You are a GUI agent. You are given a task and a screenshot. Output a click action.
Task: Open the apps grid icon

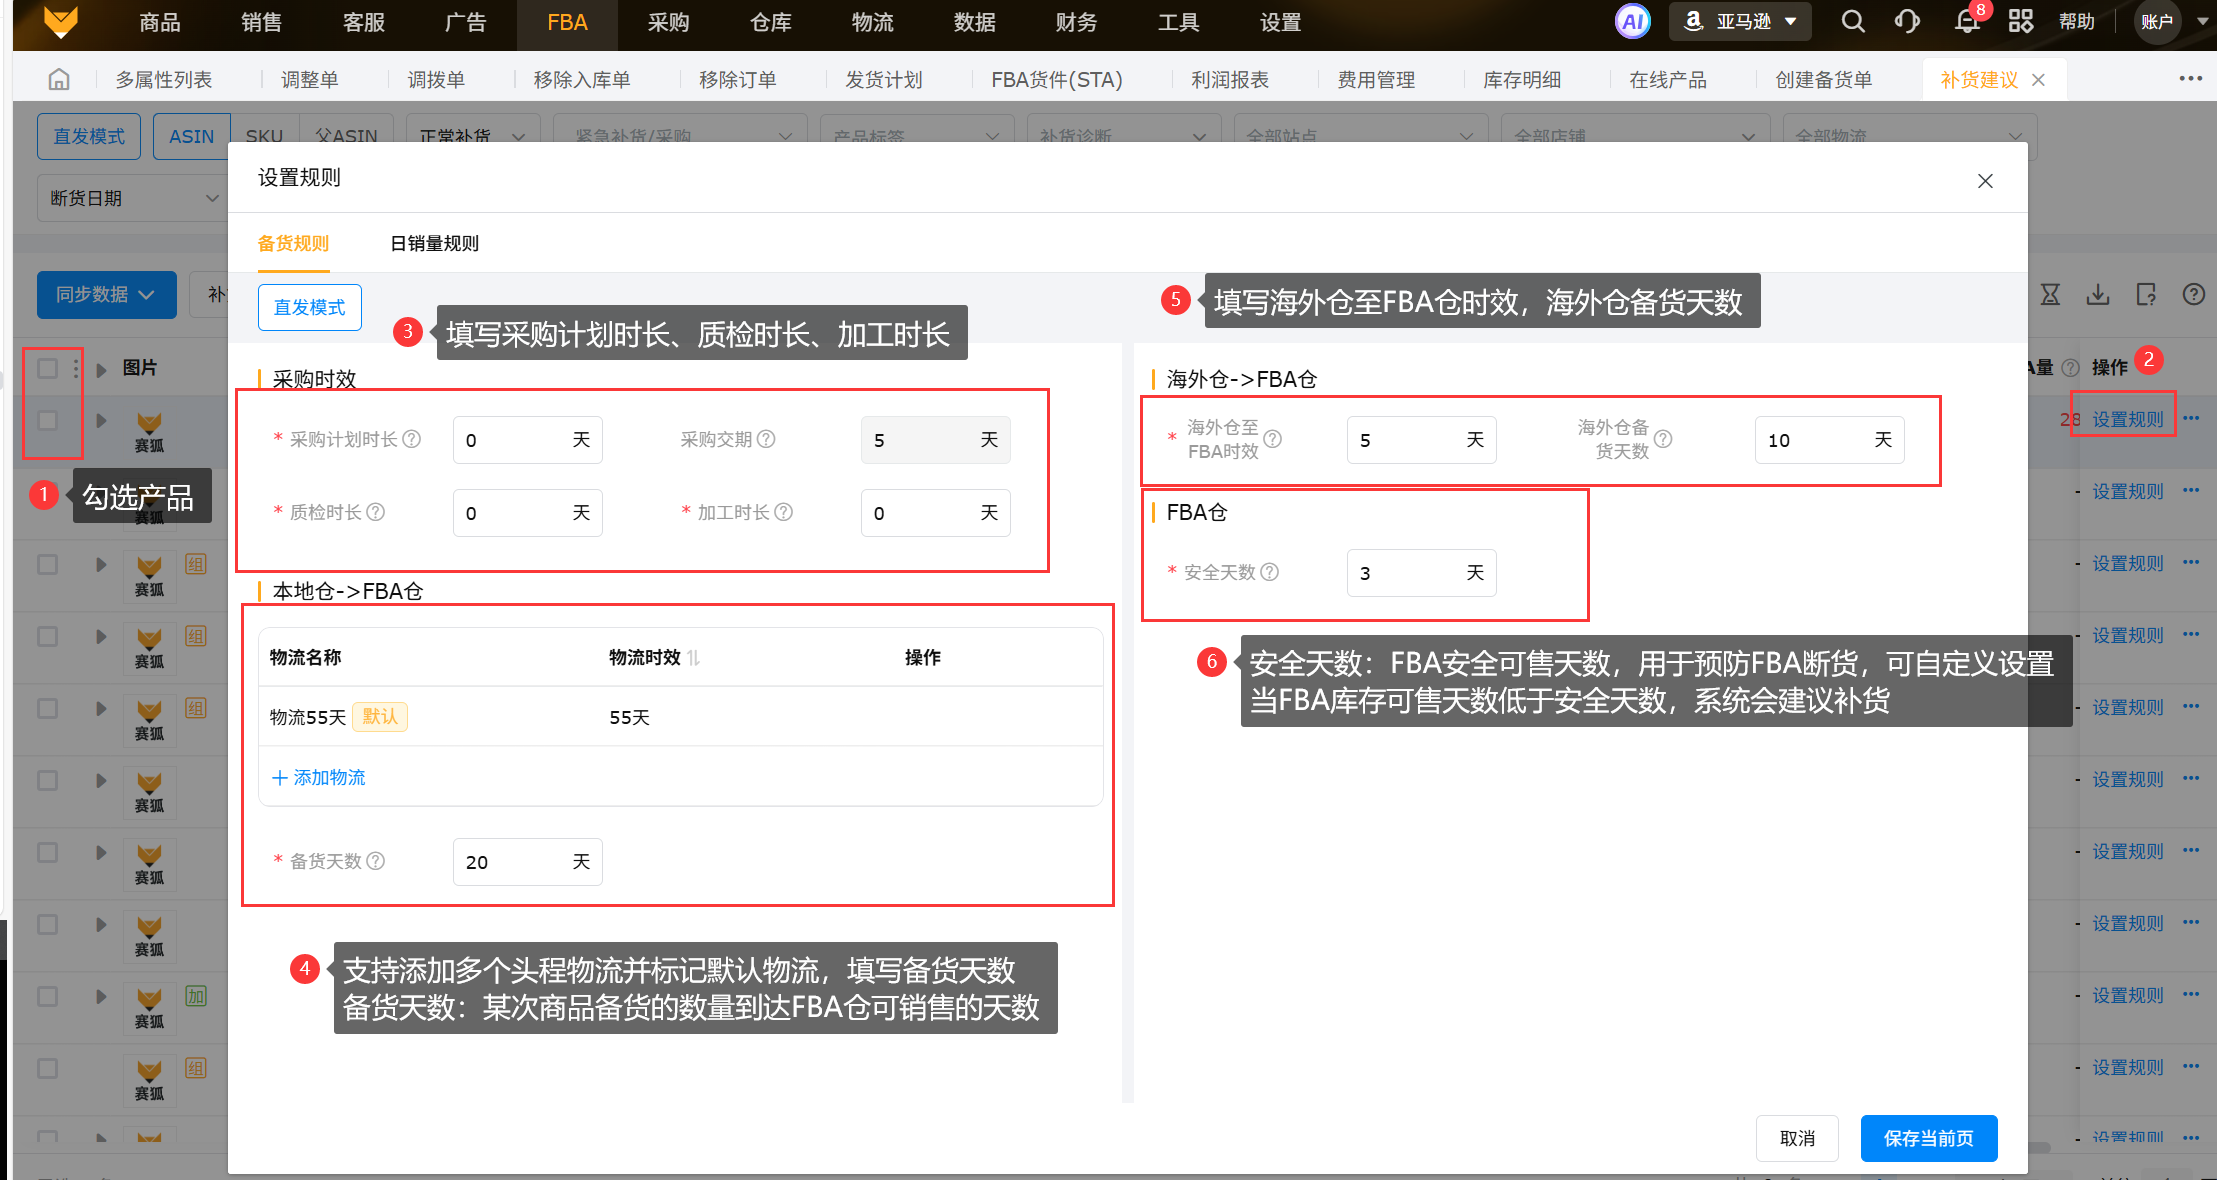[2020, 22]
